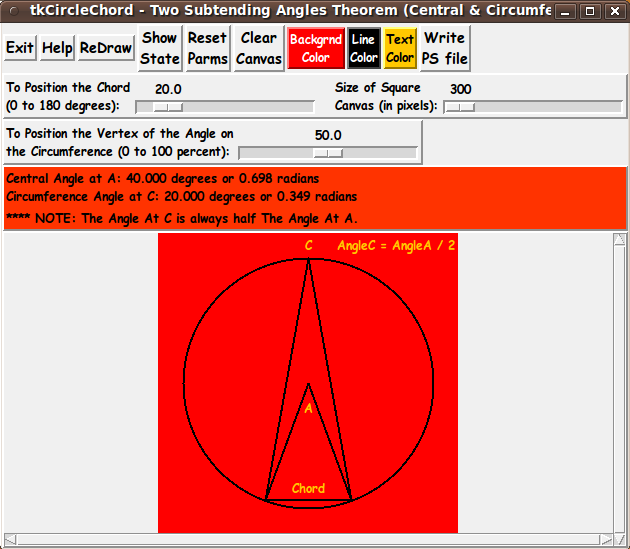Image resolution: width=630 pixels, height=549 pixels.
Task: Click the canvas size slider trough right of its handle
Action: [x=548, y=107]
